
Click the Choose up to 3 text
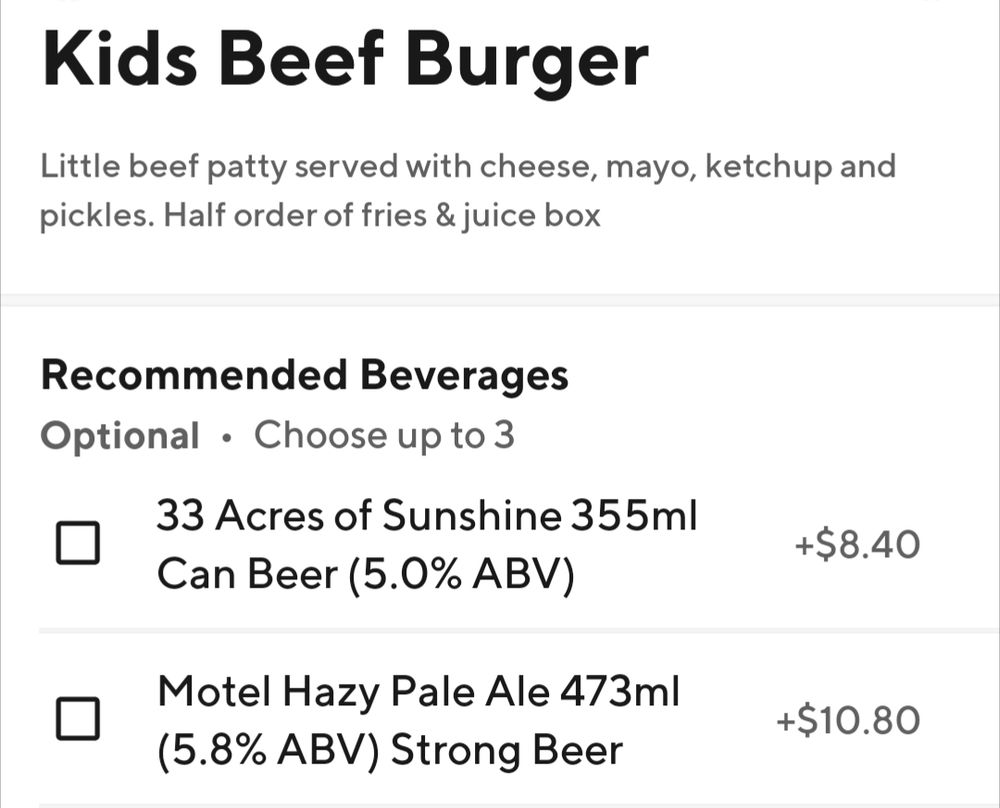point(385,435)
